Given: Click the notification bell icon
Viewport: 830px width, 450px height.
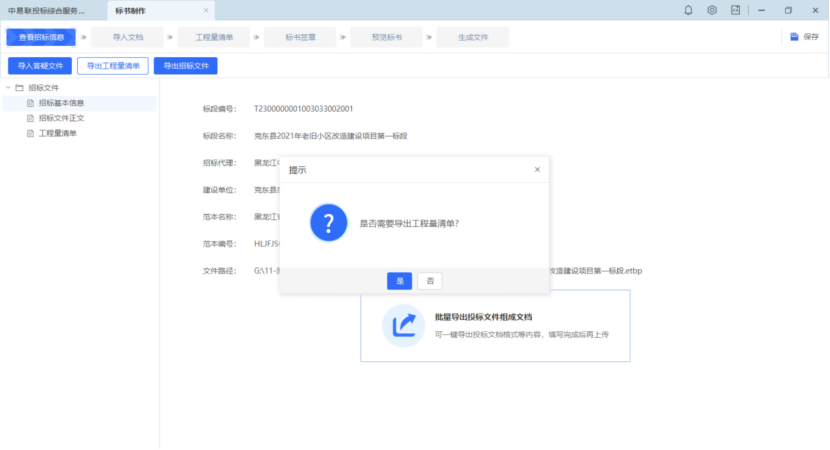Looking at the screenshot, I should (688, 10).
